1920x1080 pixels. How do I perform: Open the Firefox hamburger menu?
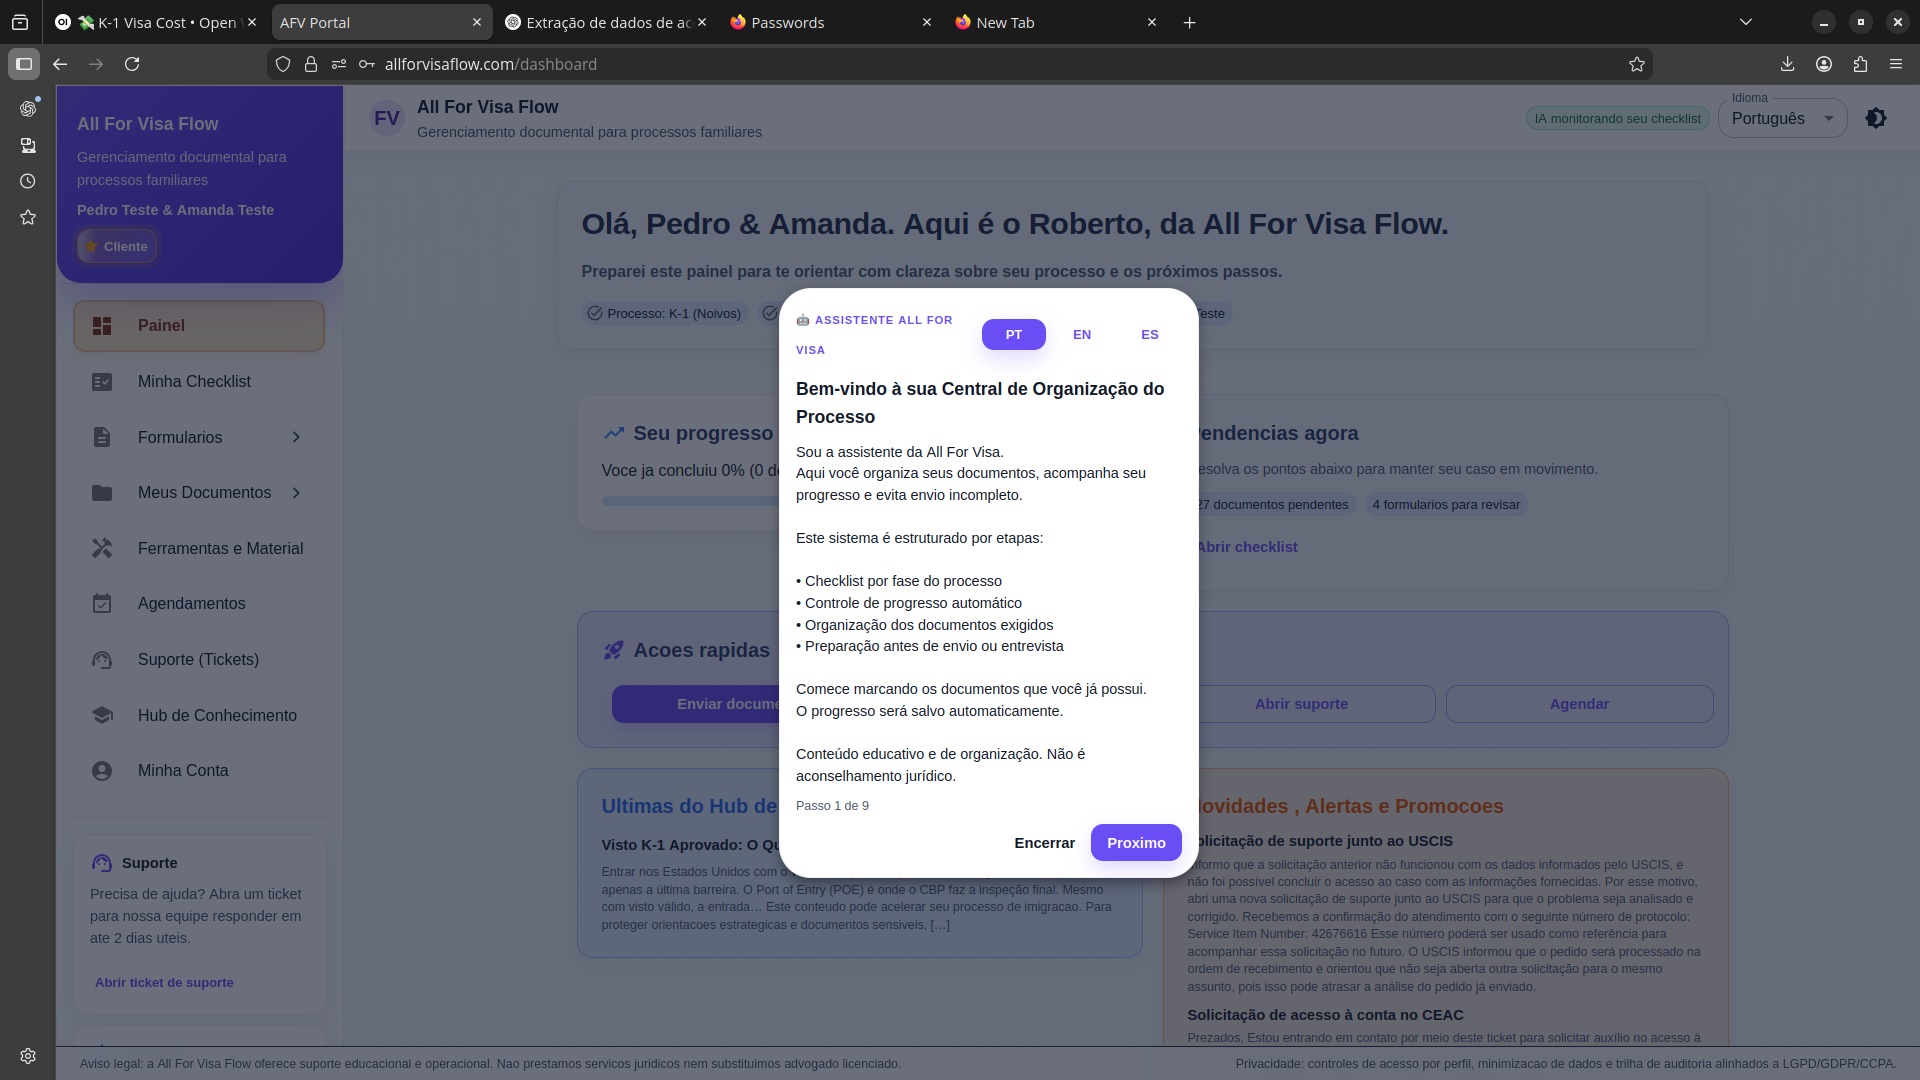coord(1896,64)
